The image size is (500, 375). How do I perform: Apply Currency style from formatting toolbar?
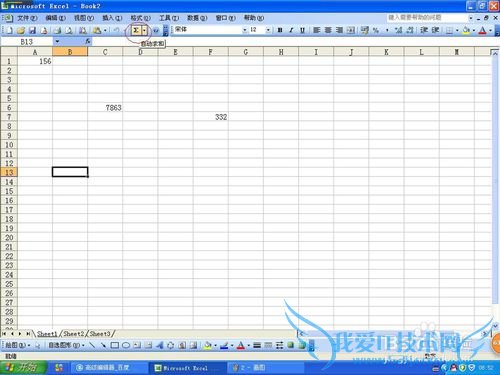pyautogui.click(x=365, y=30)
